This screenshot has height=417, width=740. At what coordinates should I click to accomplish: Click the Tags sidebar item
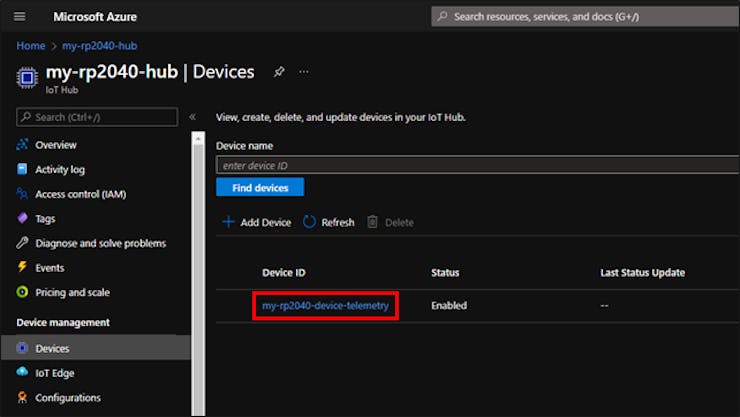[45, 219]
